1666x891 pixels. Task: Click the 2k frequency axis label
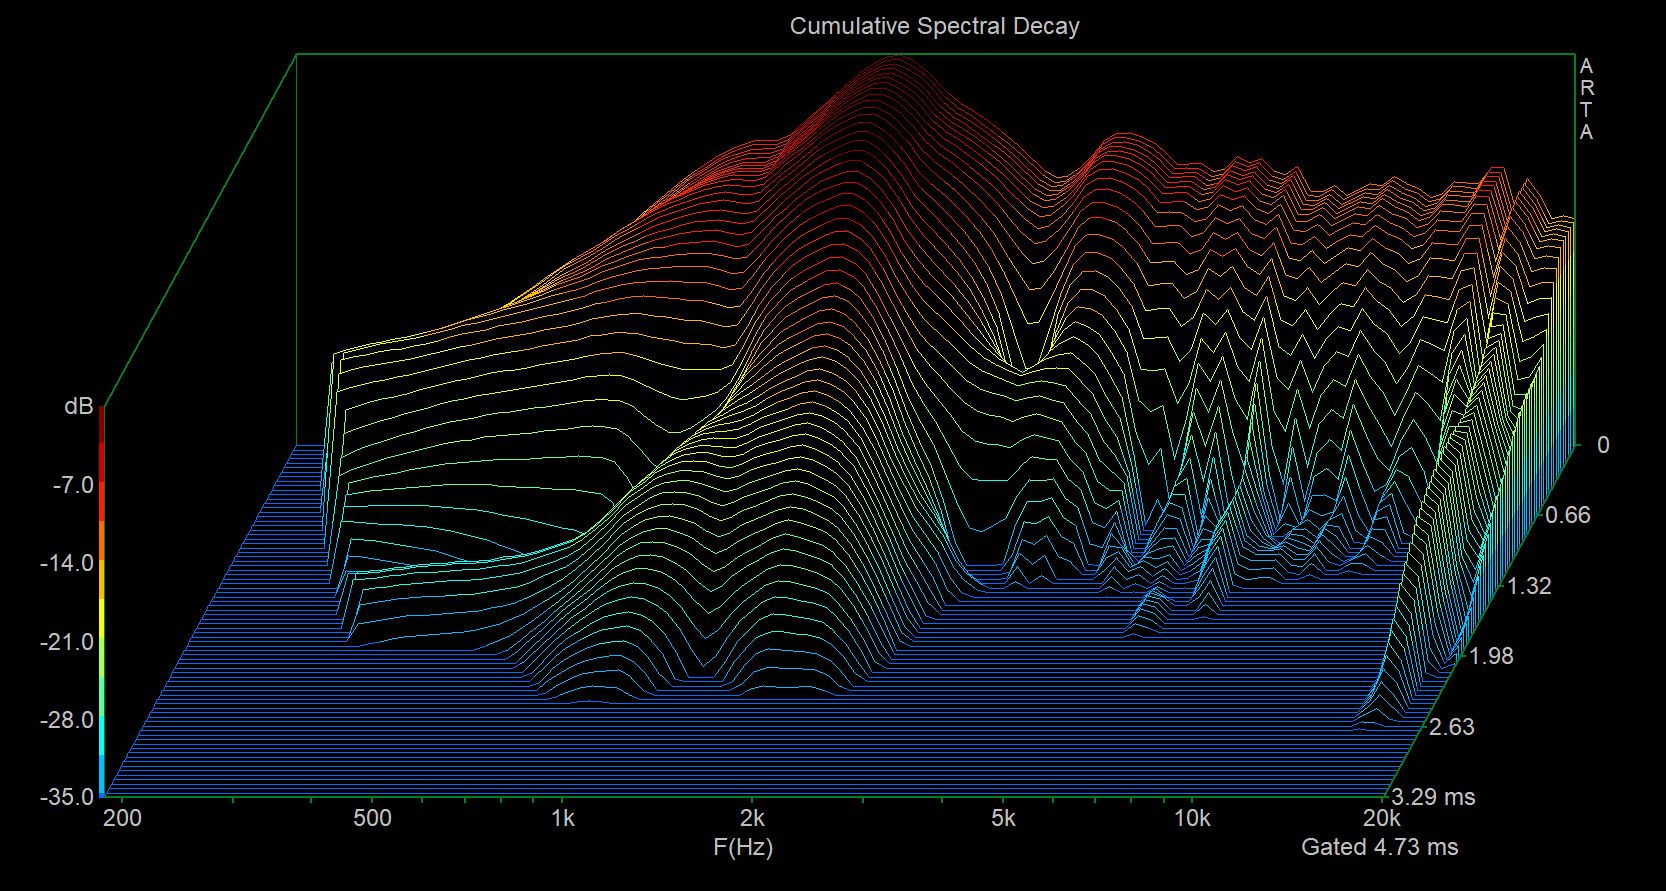point(753,819)
